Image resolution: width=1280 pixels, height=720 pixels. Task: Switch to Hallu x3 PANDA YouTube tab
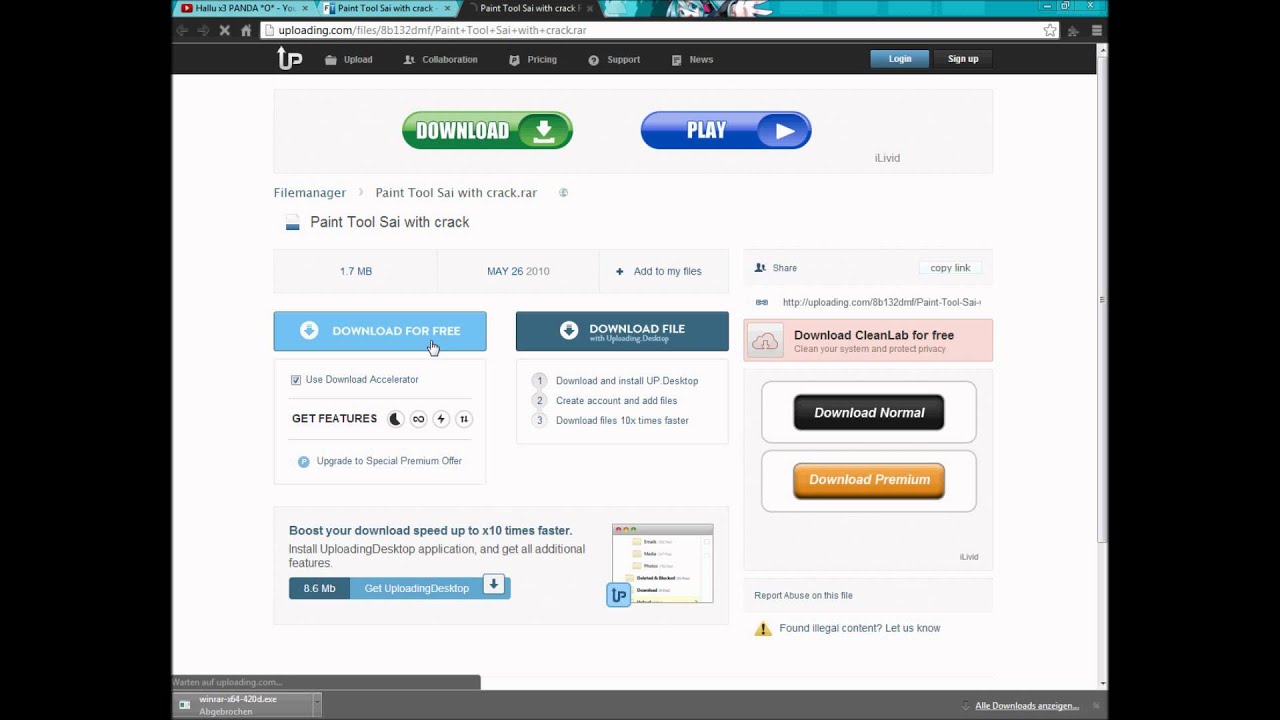click(x=243, y=8)
